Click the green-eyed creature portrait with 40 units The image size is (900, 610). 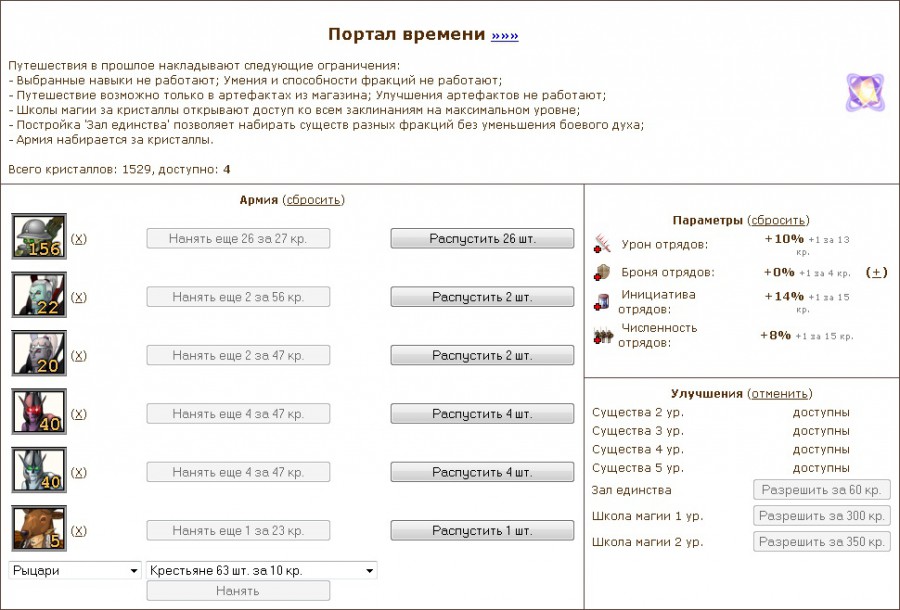point(39,470)
